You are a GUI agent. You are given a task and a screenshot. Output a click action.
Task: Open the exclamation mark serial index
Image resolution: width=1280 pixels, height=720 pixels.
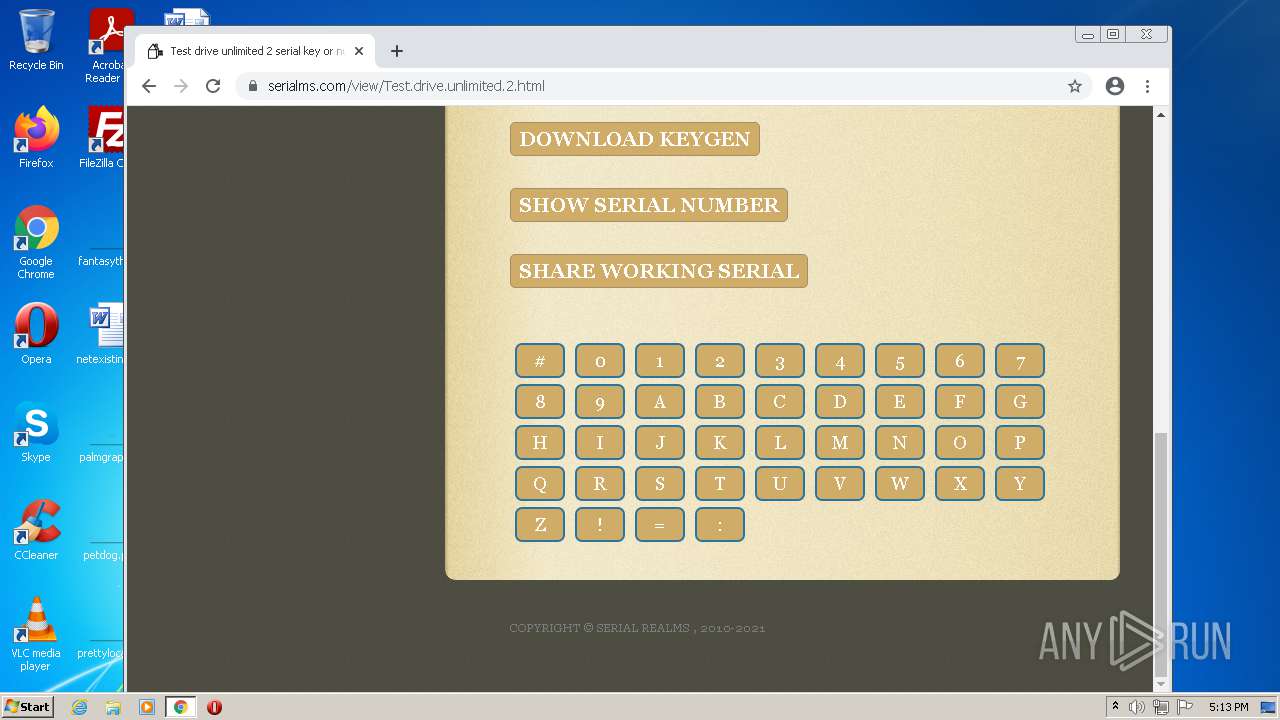point(600,525)
